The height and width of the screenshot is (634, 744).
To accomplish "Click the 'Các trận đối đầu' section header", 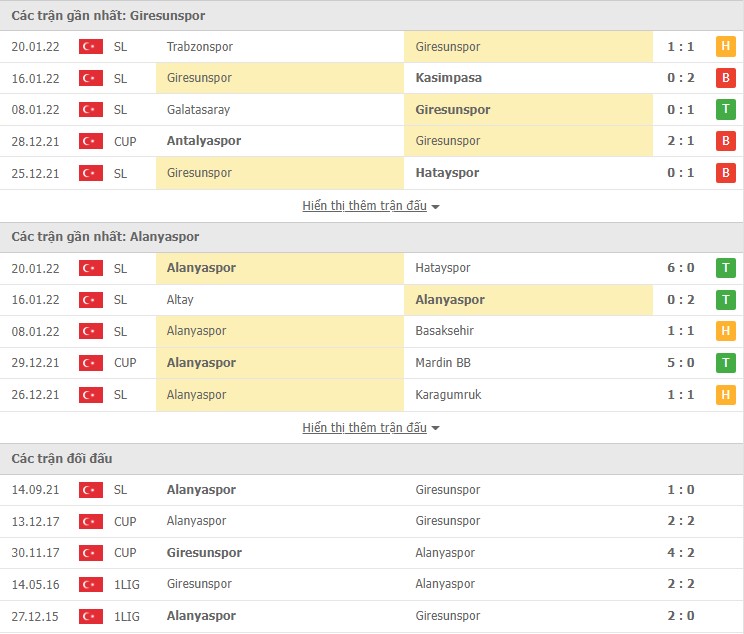I will (x=62, y=459).
